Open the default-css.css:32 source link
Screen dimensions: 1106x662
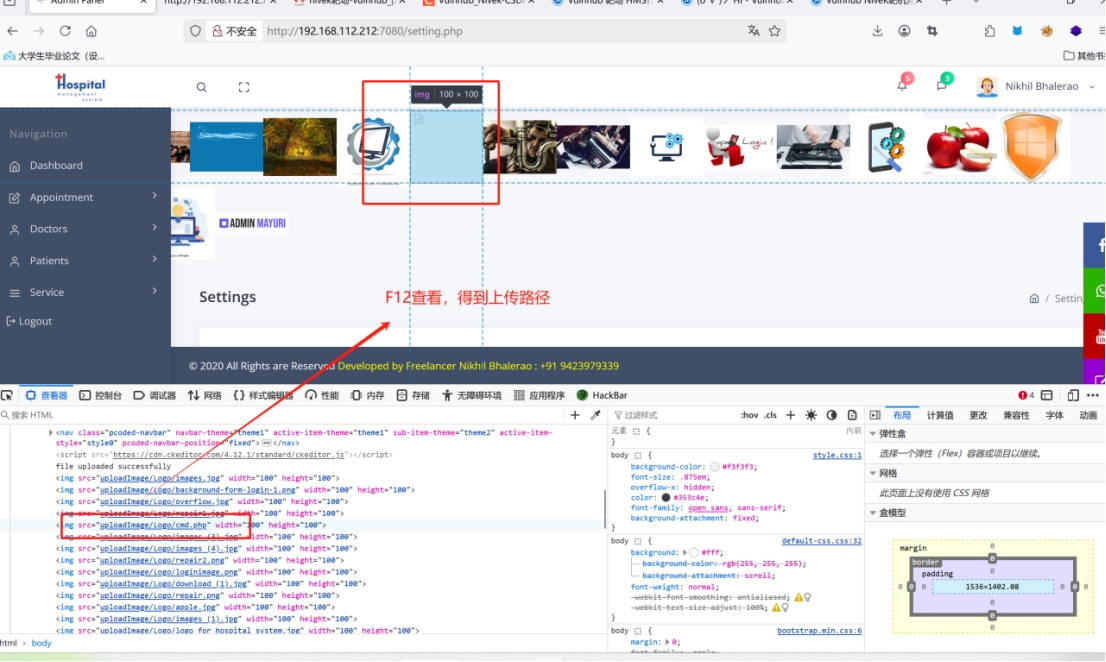coord(822,541)
